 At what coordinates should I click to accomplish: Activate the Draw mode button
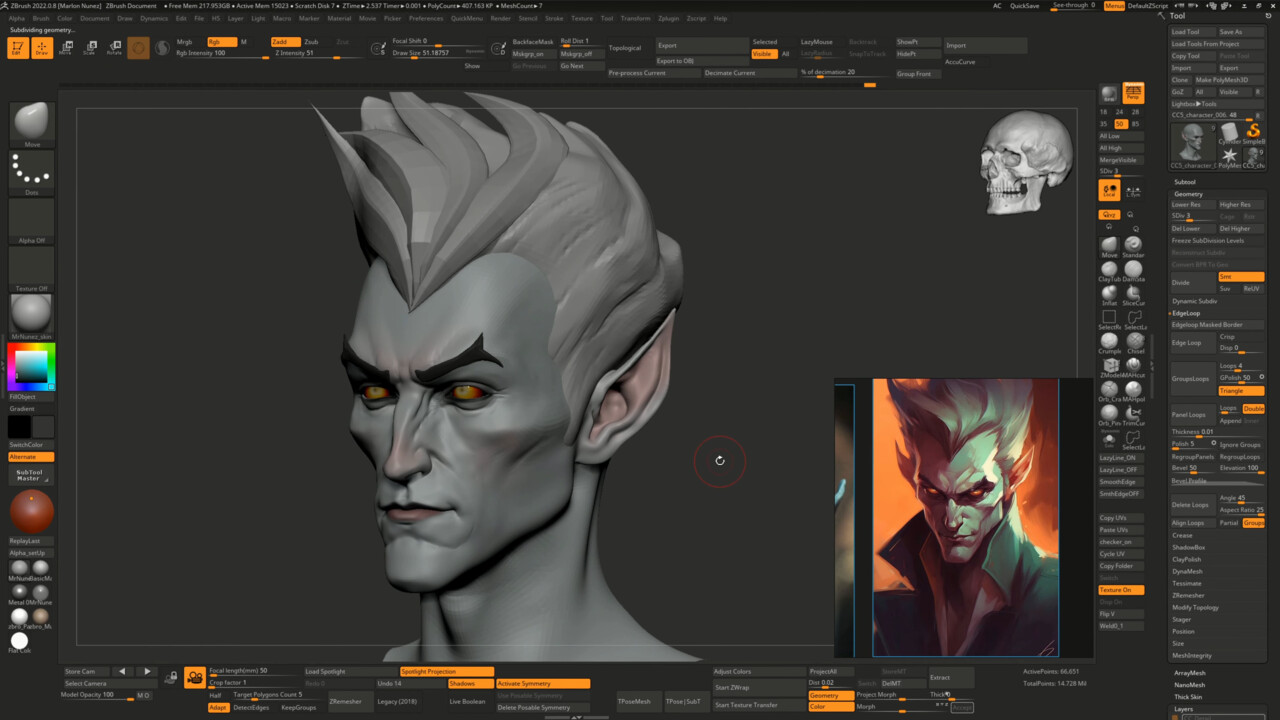[41, 48]
